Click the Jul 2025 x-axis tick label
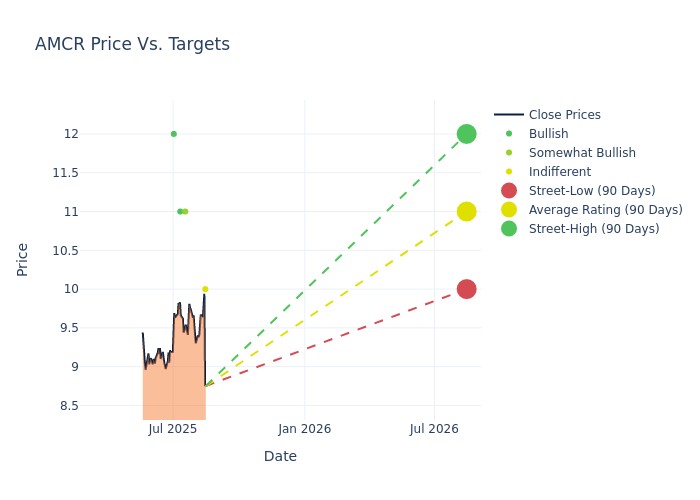The height and width of the screenshot is (500, 700). coord(173,429)
